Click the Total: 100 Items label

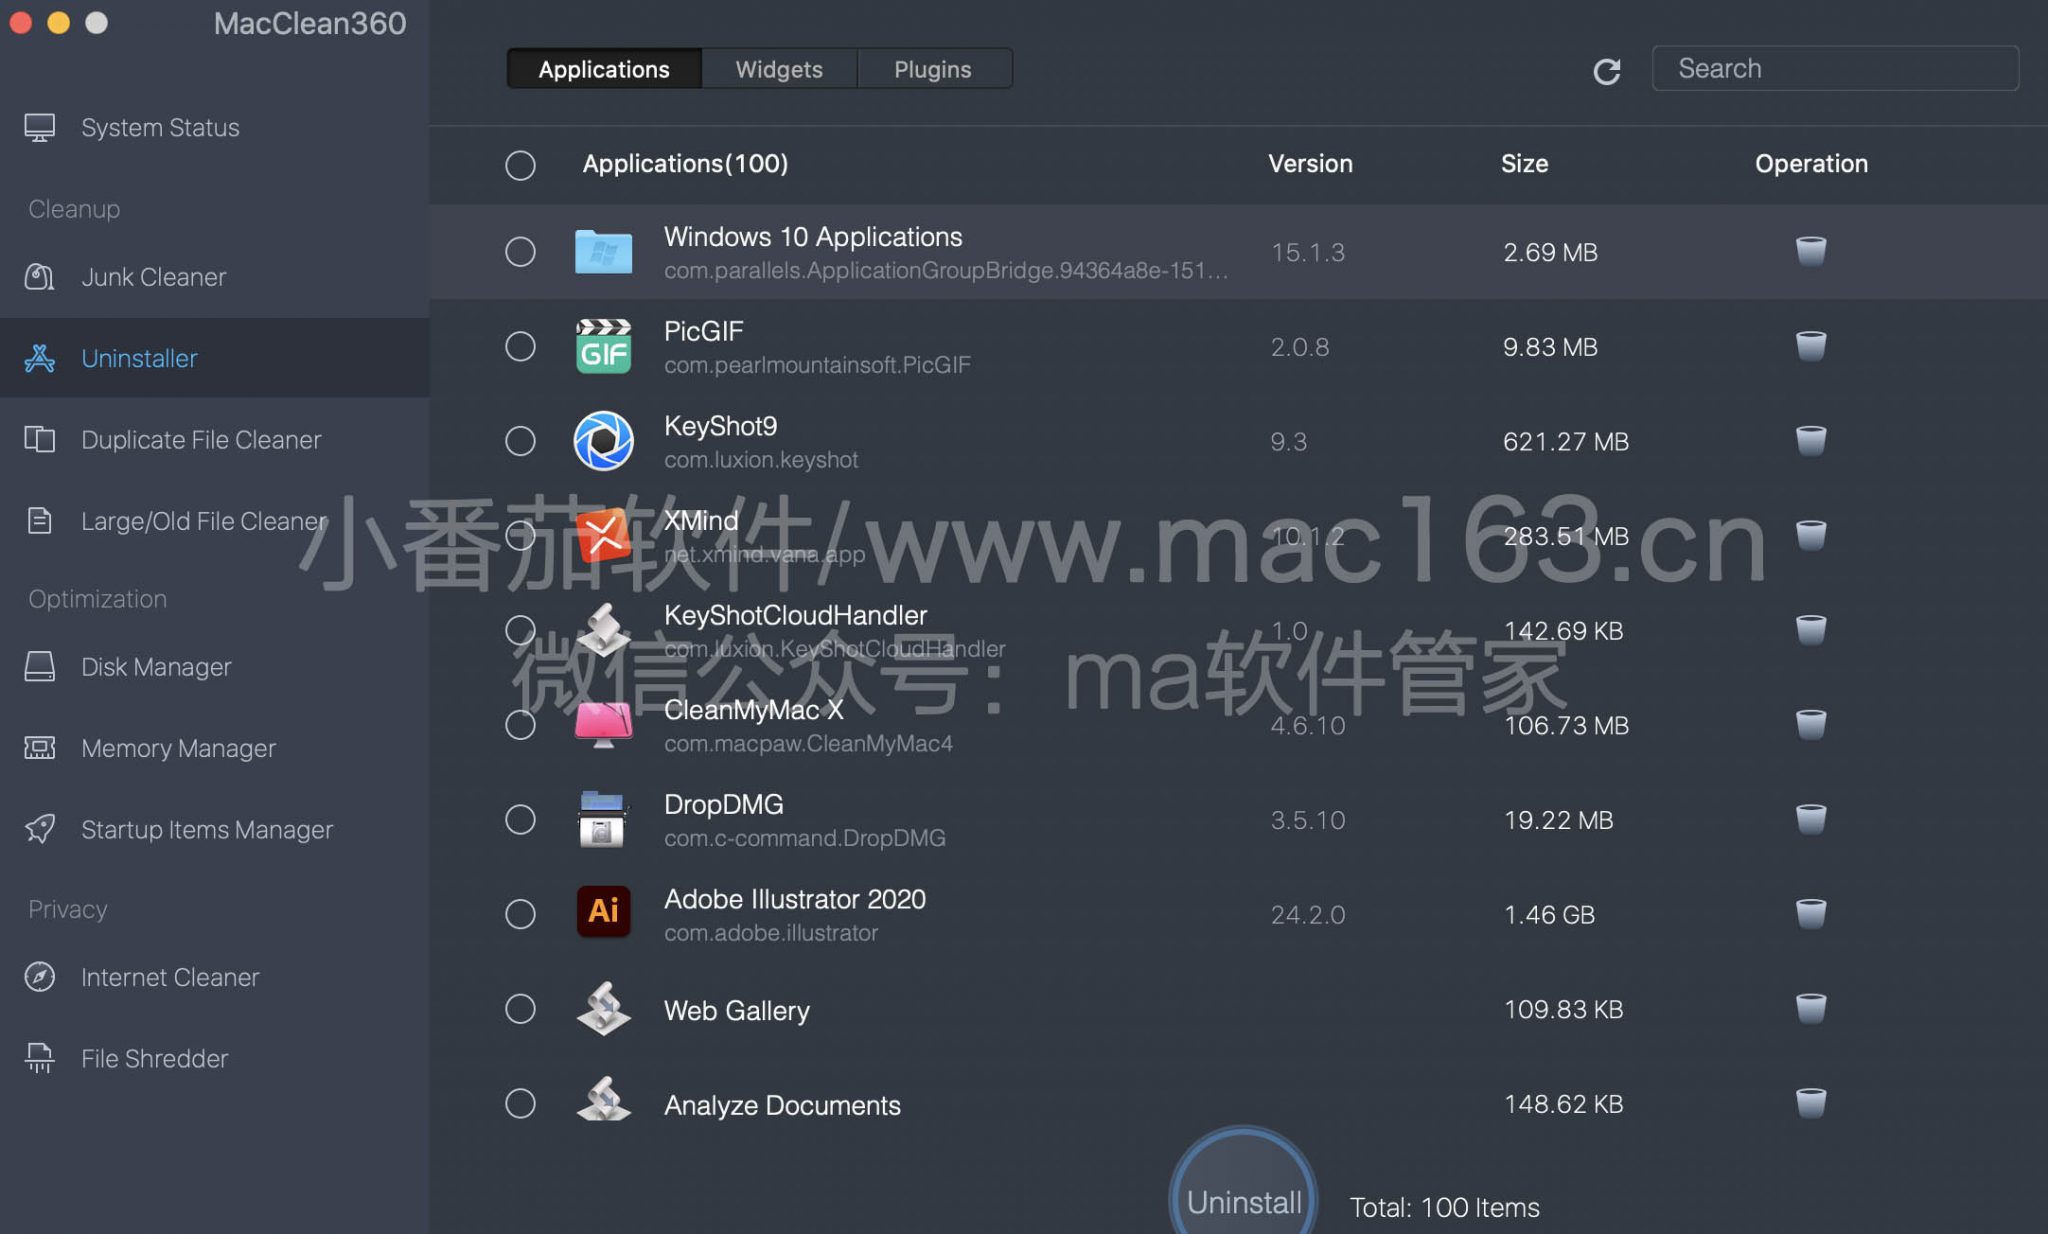coord(1444,1208)
